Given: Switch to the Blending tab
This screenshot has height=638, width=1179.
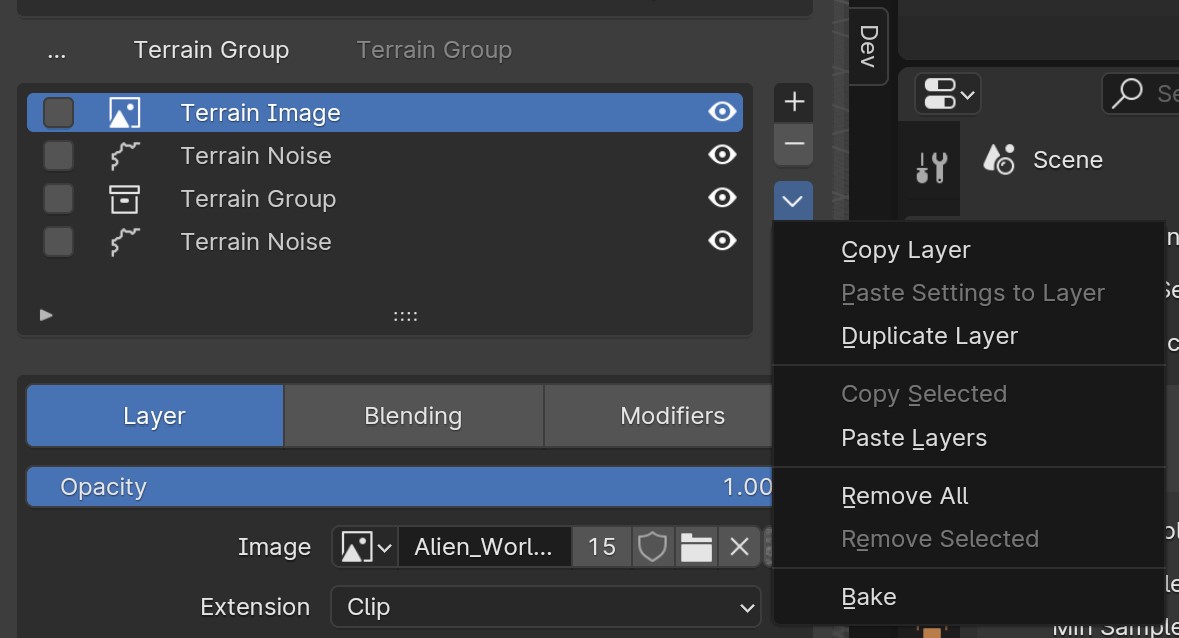Looking at the screenshot, I should tap(413, 416).
